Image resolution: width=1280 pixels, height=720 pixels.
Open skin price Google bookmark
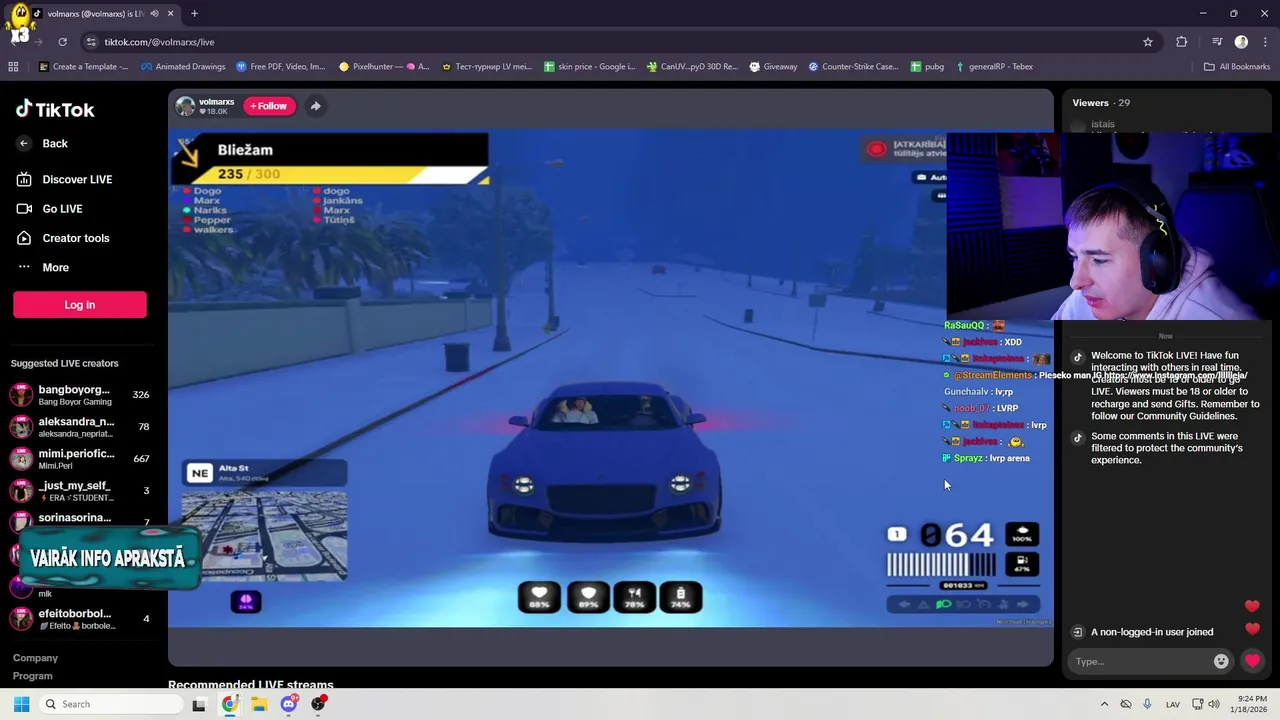click(590, 67)
